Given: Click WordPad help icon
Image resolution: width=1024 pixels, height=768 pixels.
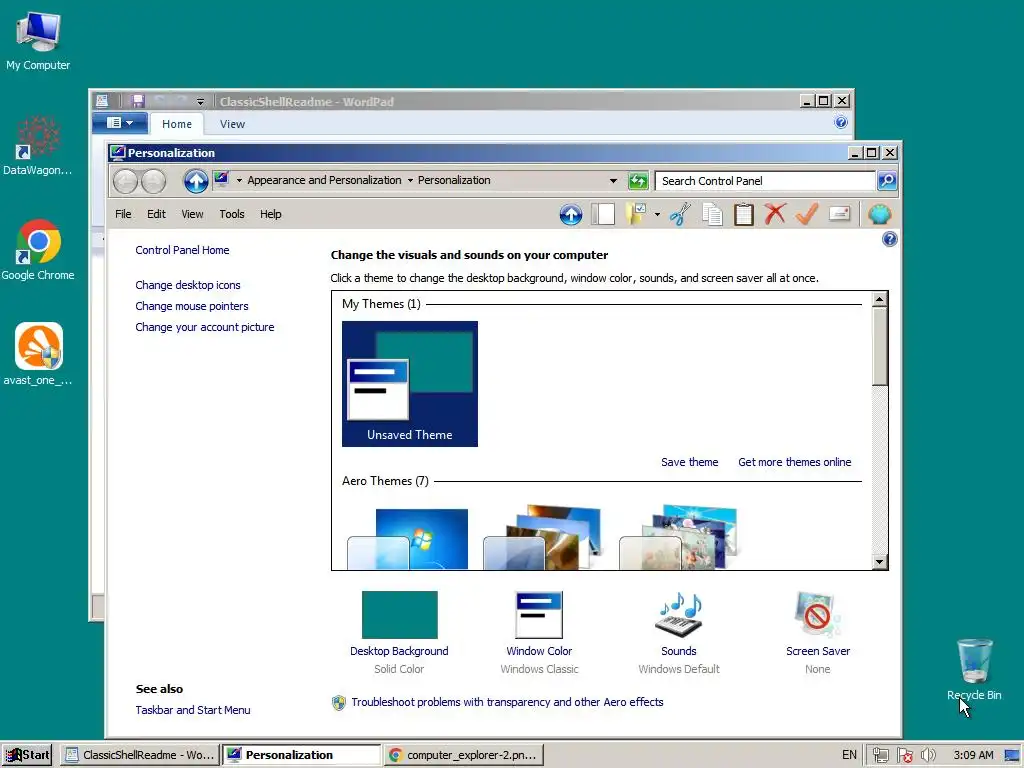Looking at the screenshot, I should click(x=841, y=122).
